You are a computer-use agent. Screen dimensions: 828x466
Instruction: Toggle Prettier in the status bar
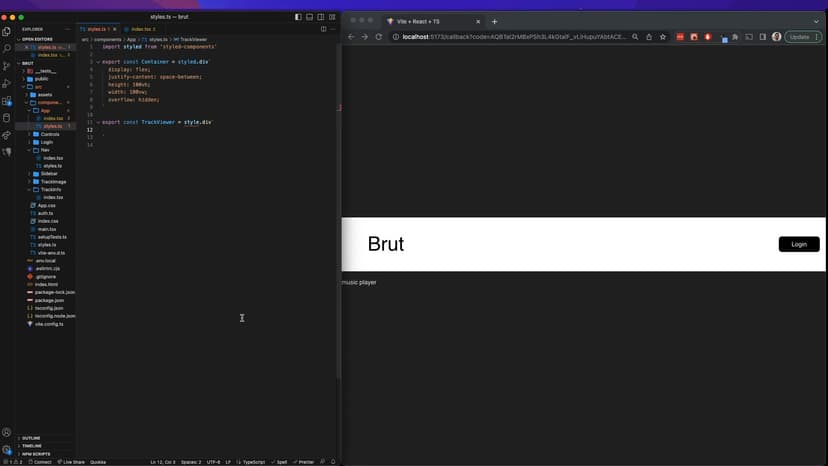pos(306,462)
